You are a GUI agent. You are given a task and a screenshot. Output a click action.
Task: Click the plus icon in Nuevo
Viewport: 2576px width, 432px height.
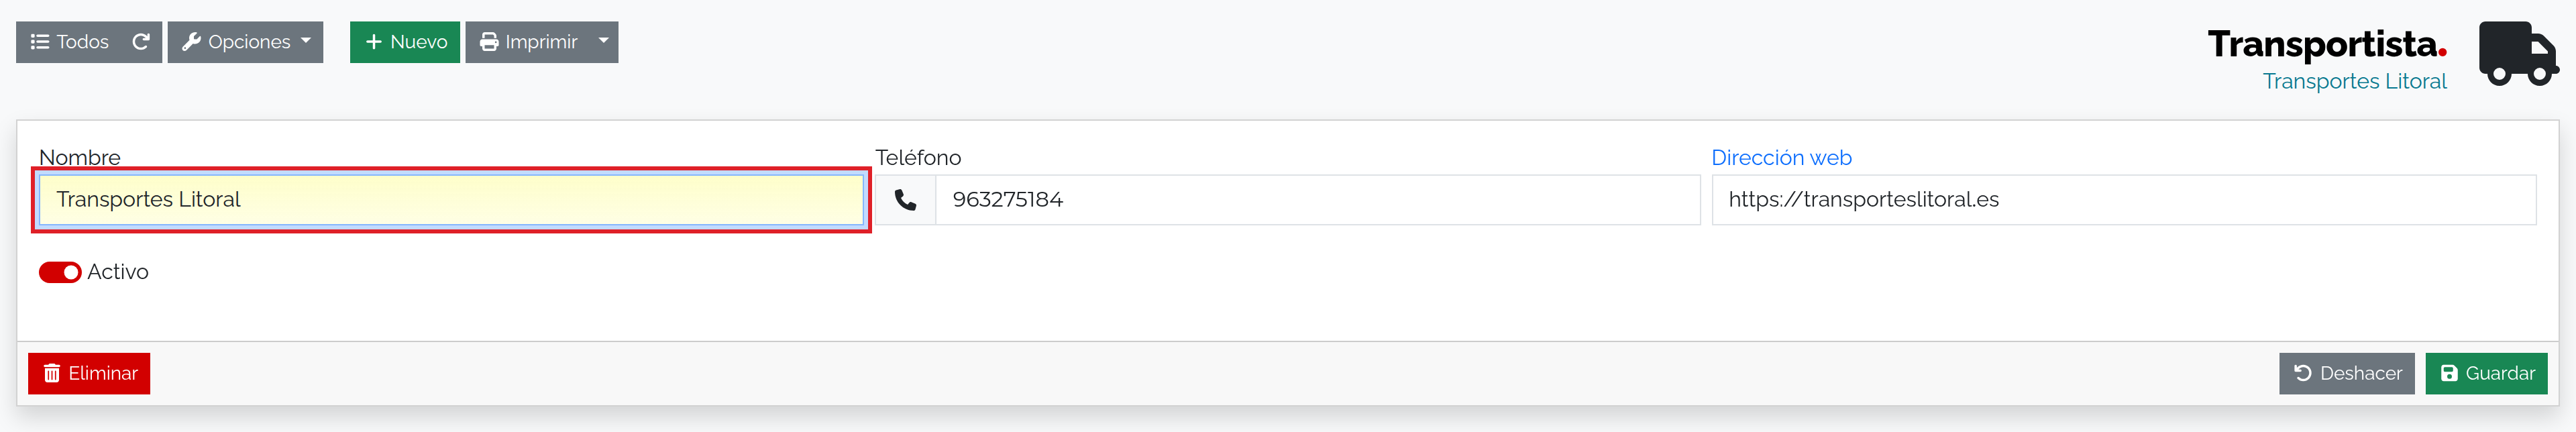(374, 42)
